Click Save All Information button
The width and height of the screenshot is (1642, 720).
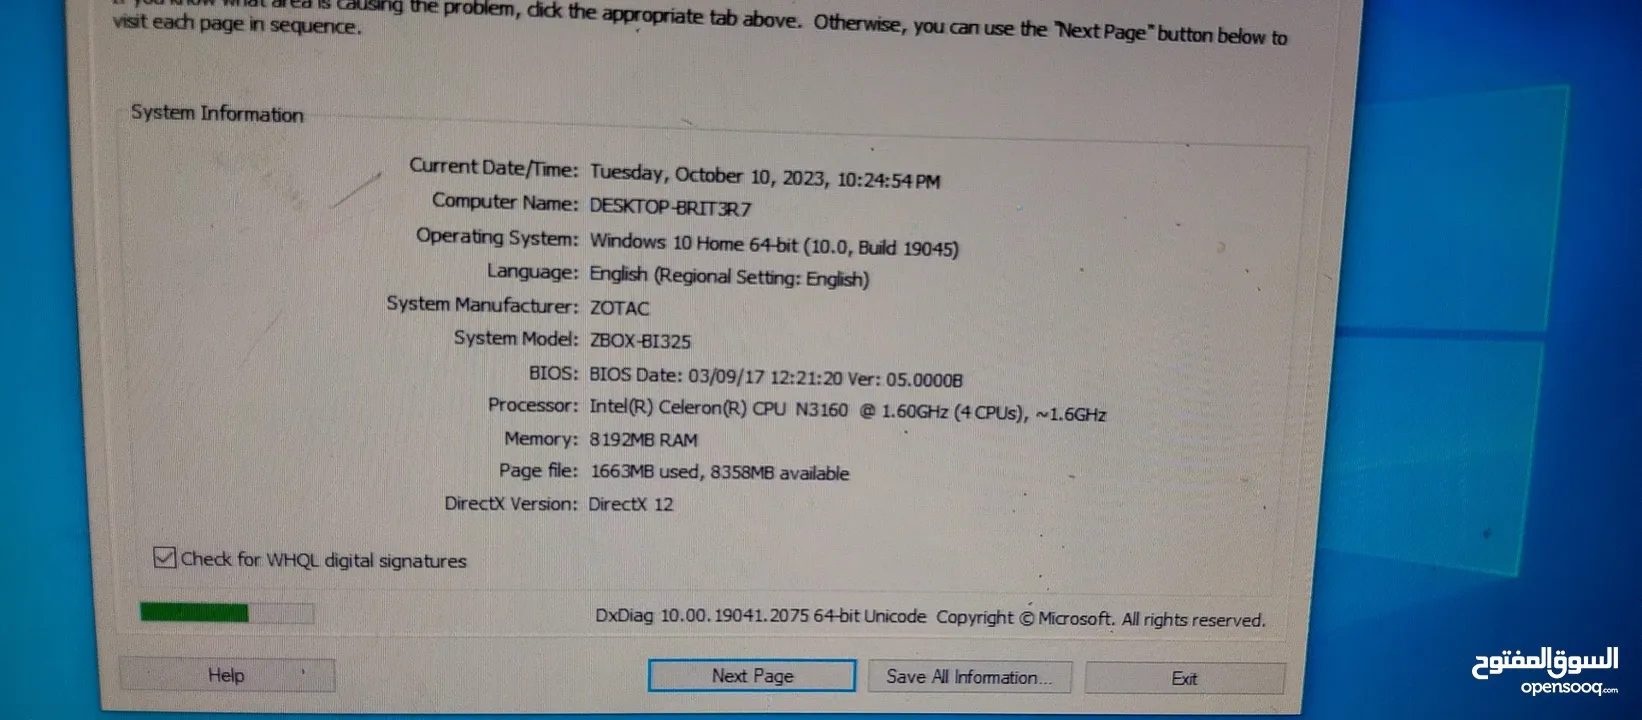pyautogui.click(x=969, y=677)
